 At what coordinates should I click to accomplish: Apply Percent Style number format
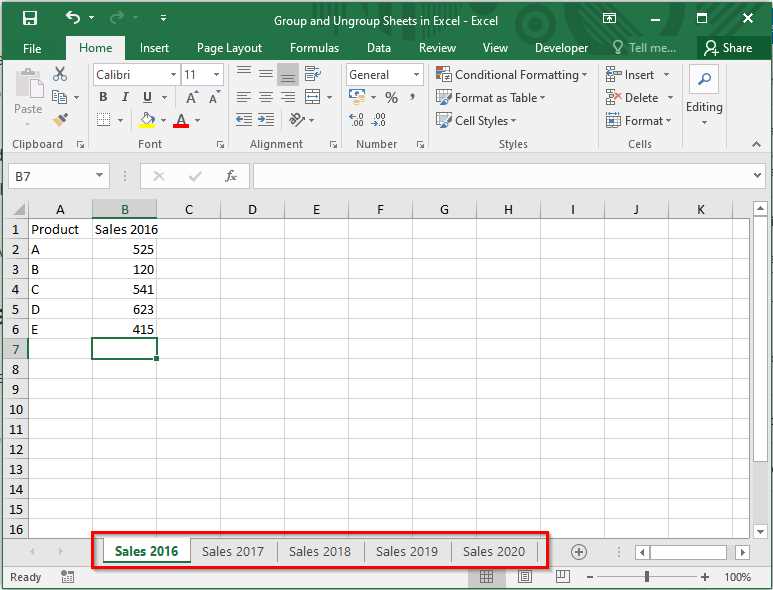(391, 97)
